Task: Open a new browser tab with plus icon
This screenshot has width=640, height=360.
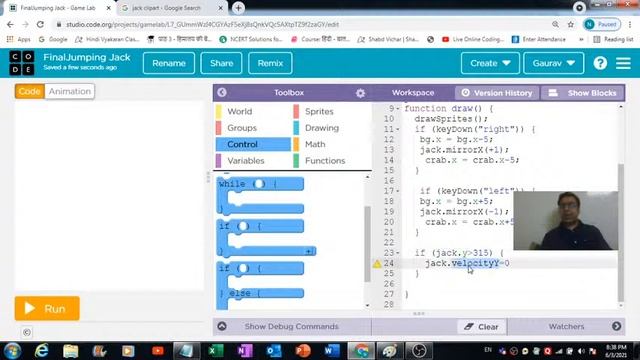Action: (238, 8)
